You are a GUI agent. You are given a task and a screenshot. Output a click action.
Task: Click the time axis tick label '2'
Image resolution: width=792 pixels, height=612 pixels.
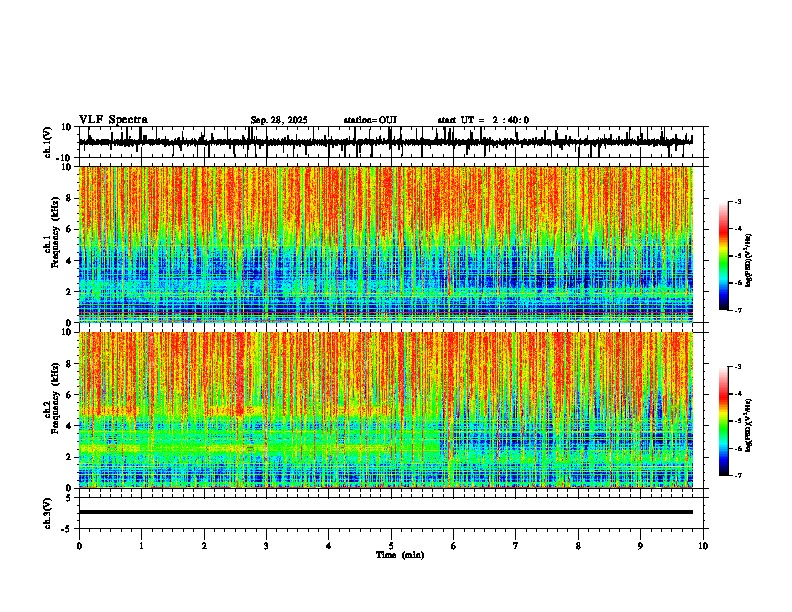pyautogui.click(x=204, y=546)
